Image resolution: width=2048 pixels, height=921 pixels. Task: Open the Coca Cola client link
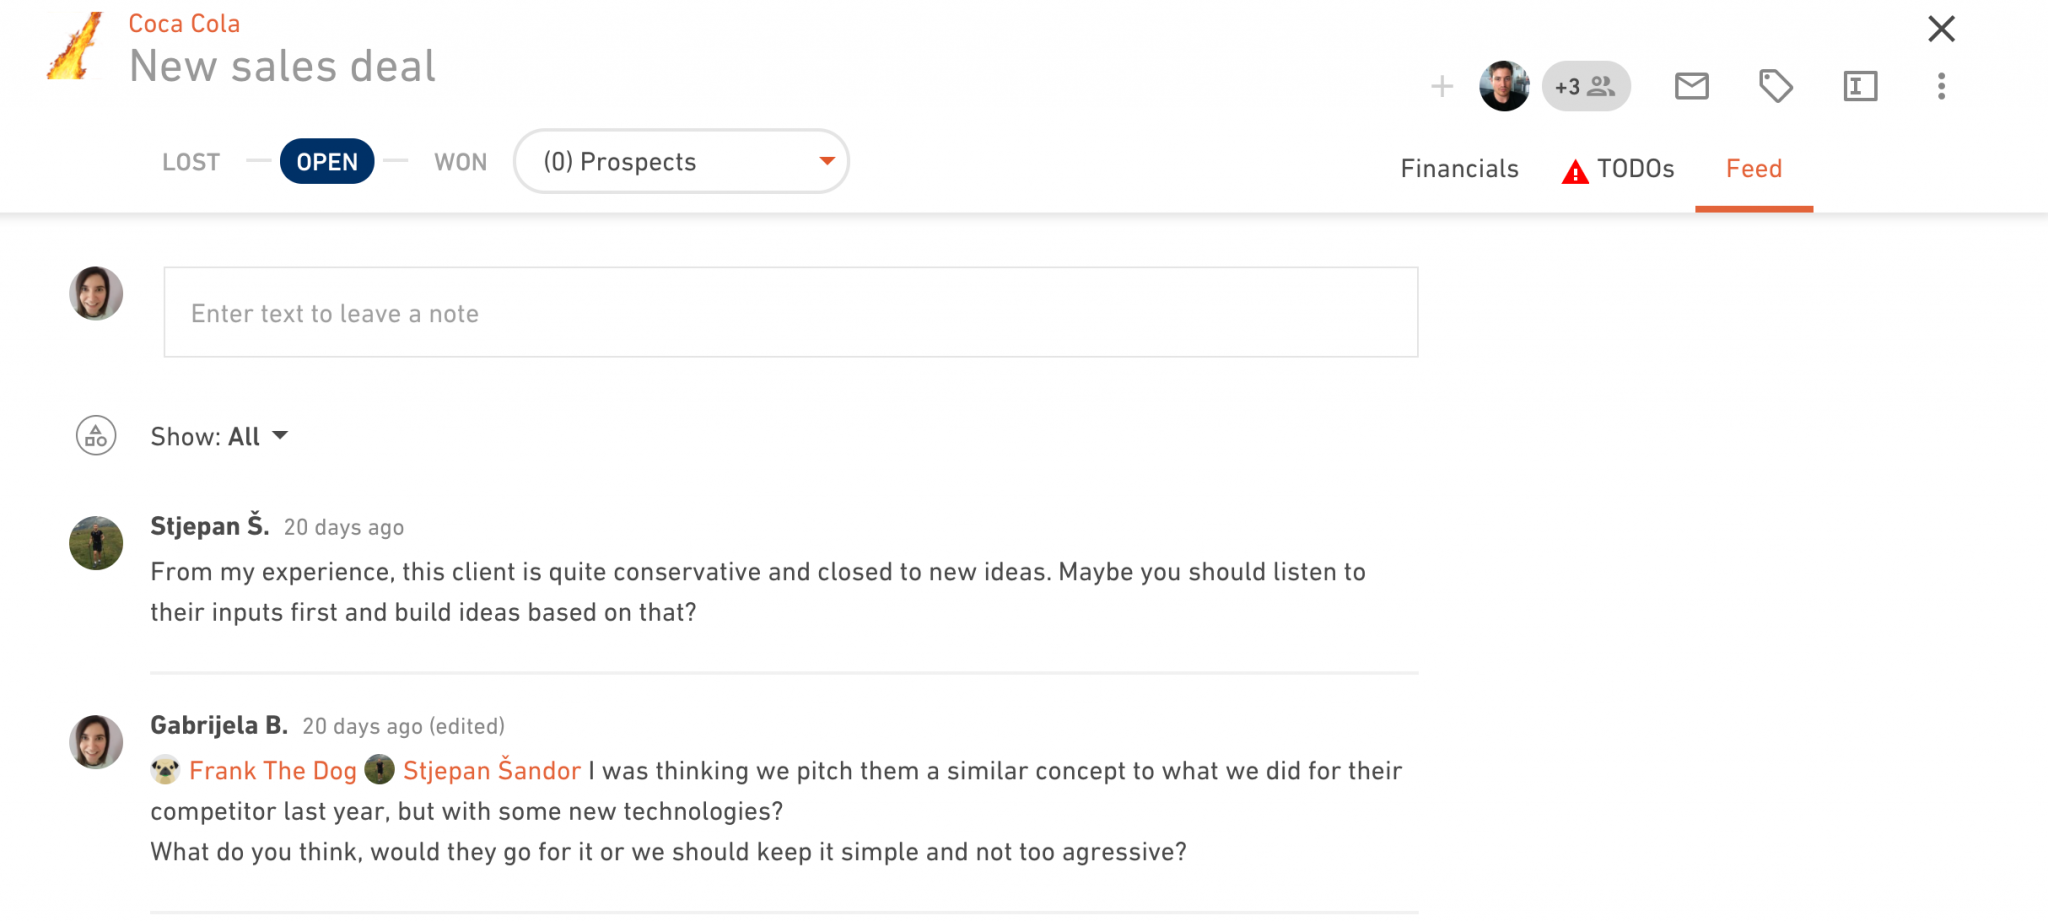(x=184, y=24)
